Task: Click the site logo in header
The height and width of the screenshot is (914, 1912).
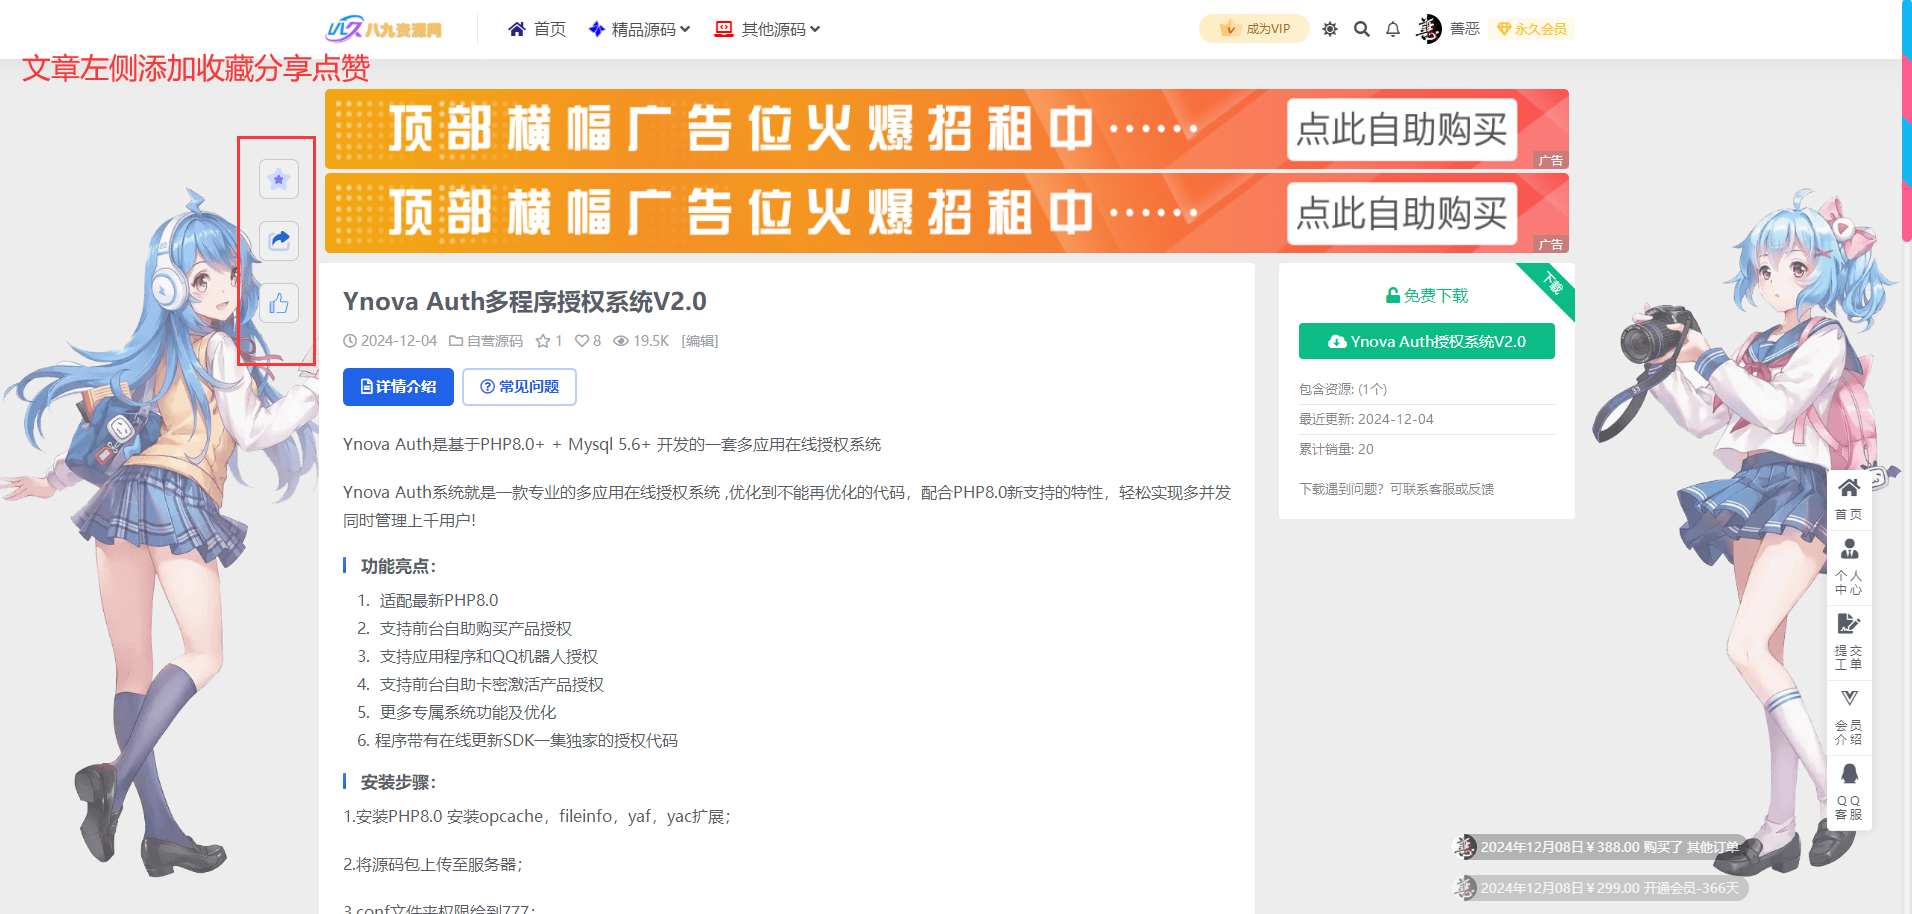Action: [x=384, y=29]
